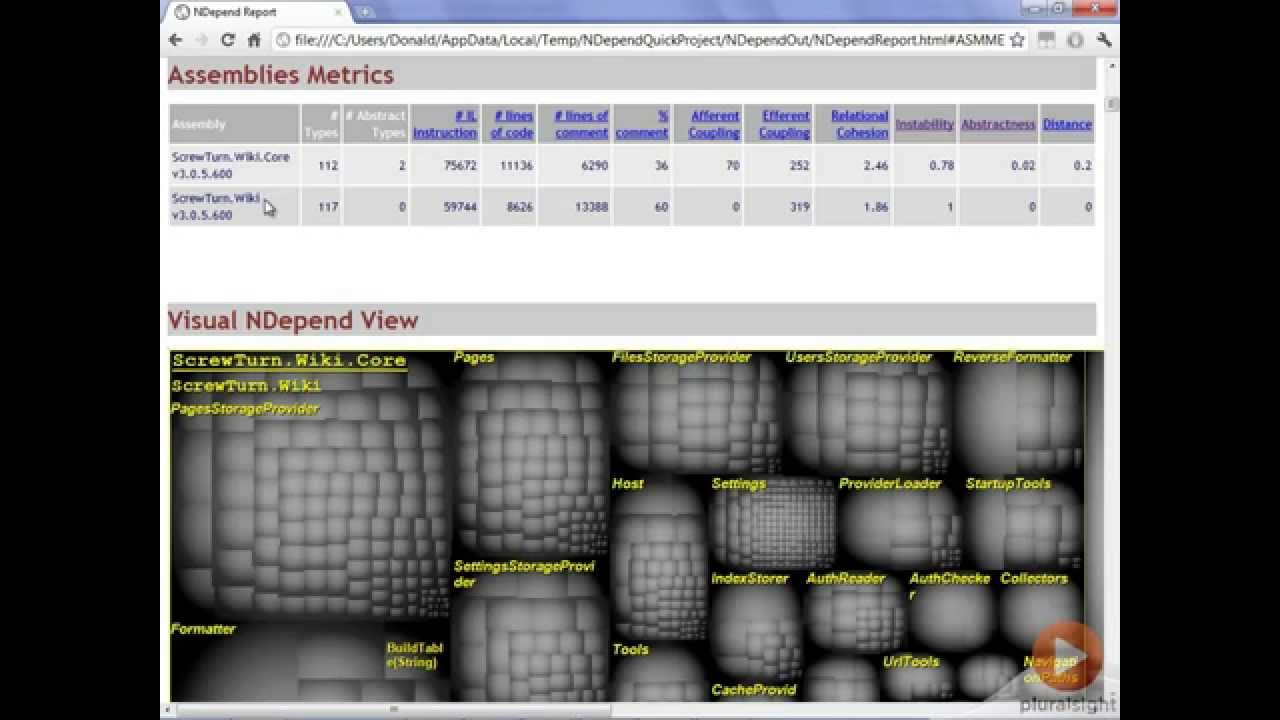
Task: Click the Assemblies Metrics heading
Action: (x=281, y=75)
